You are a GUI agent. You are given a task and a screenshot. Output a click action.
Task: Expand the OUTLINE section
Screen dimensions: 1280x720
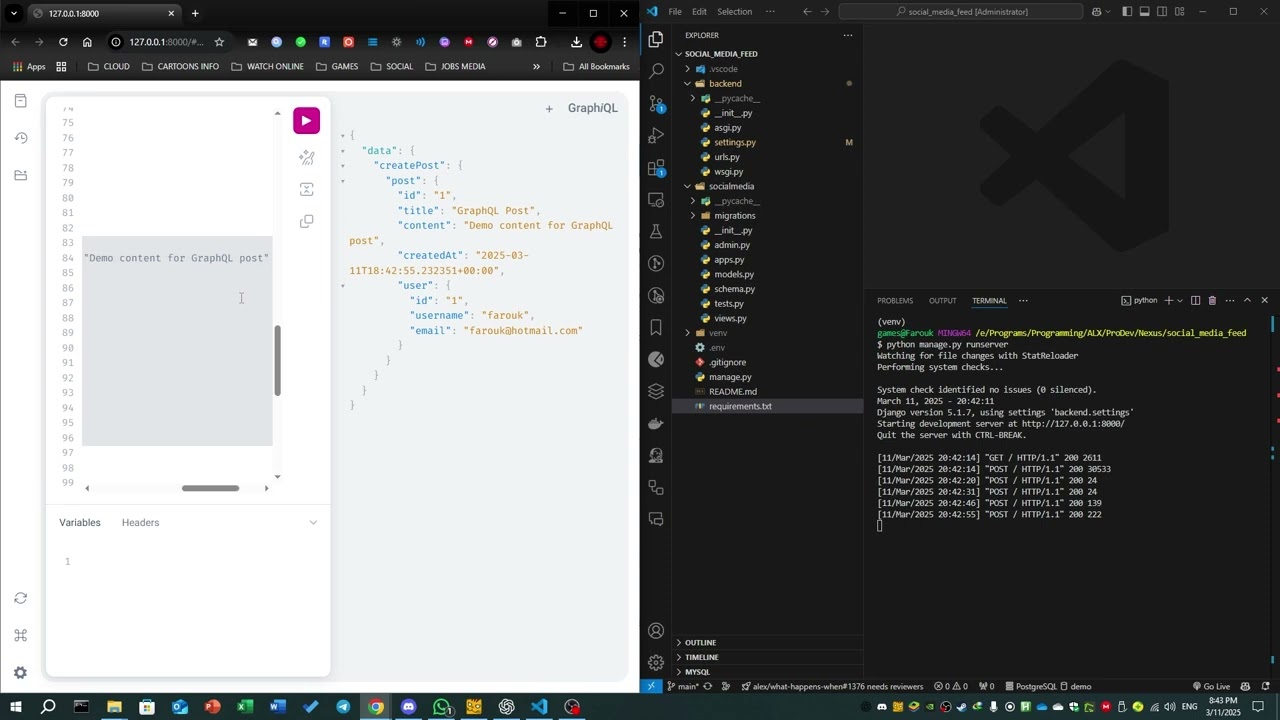tap(767, 642)
